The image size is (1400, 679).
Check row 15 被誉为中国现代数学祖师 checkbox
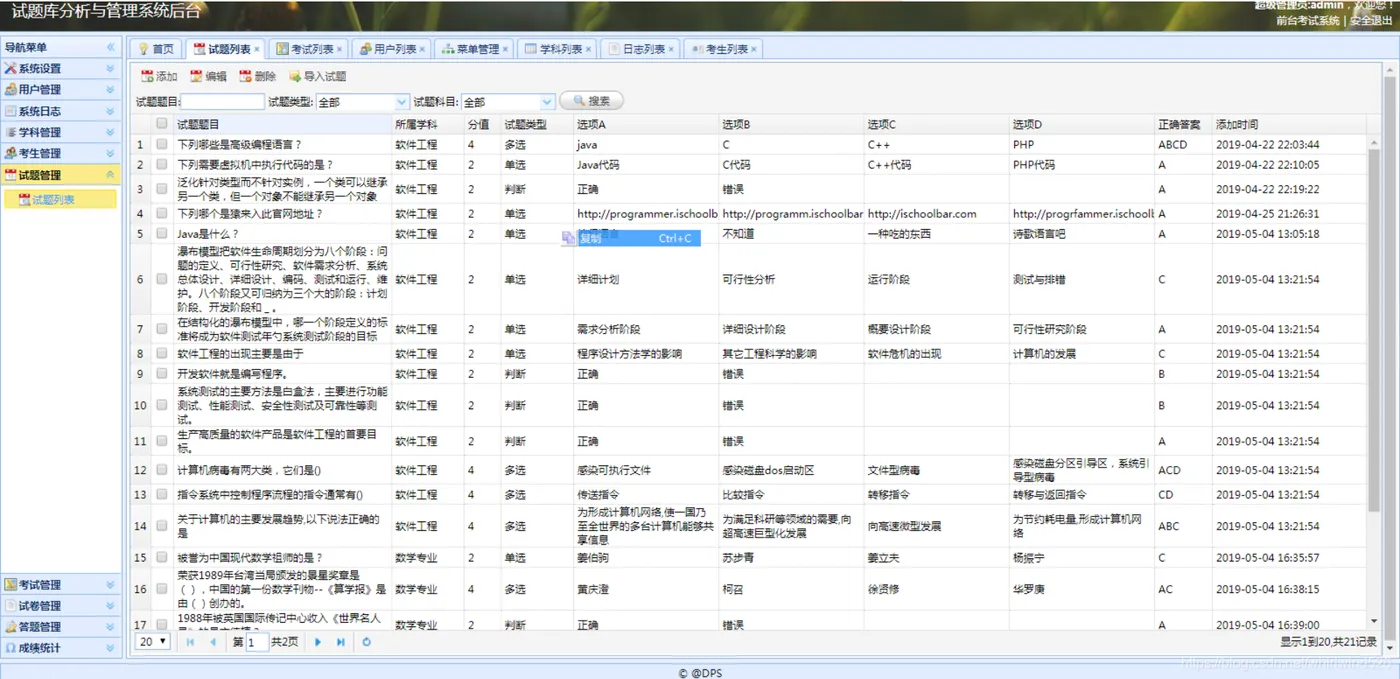point(162,558)
